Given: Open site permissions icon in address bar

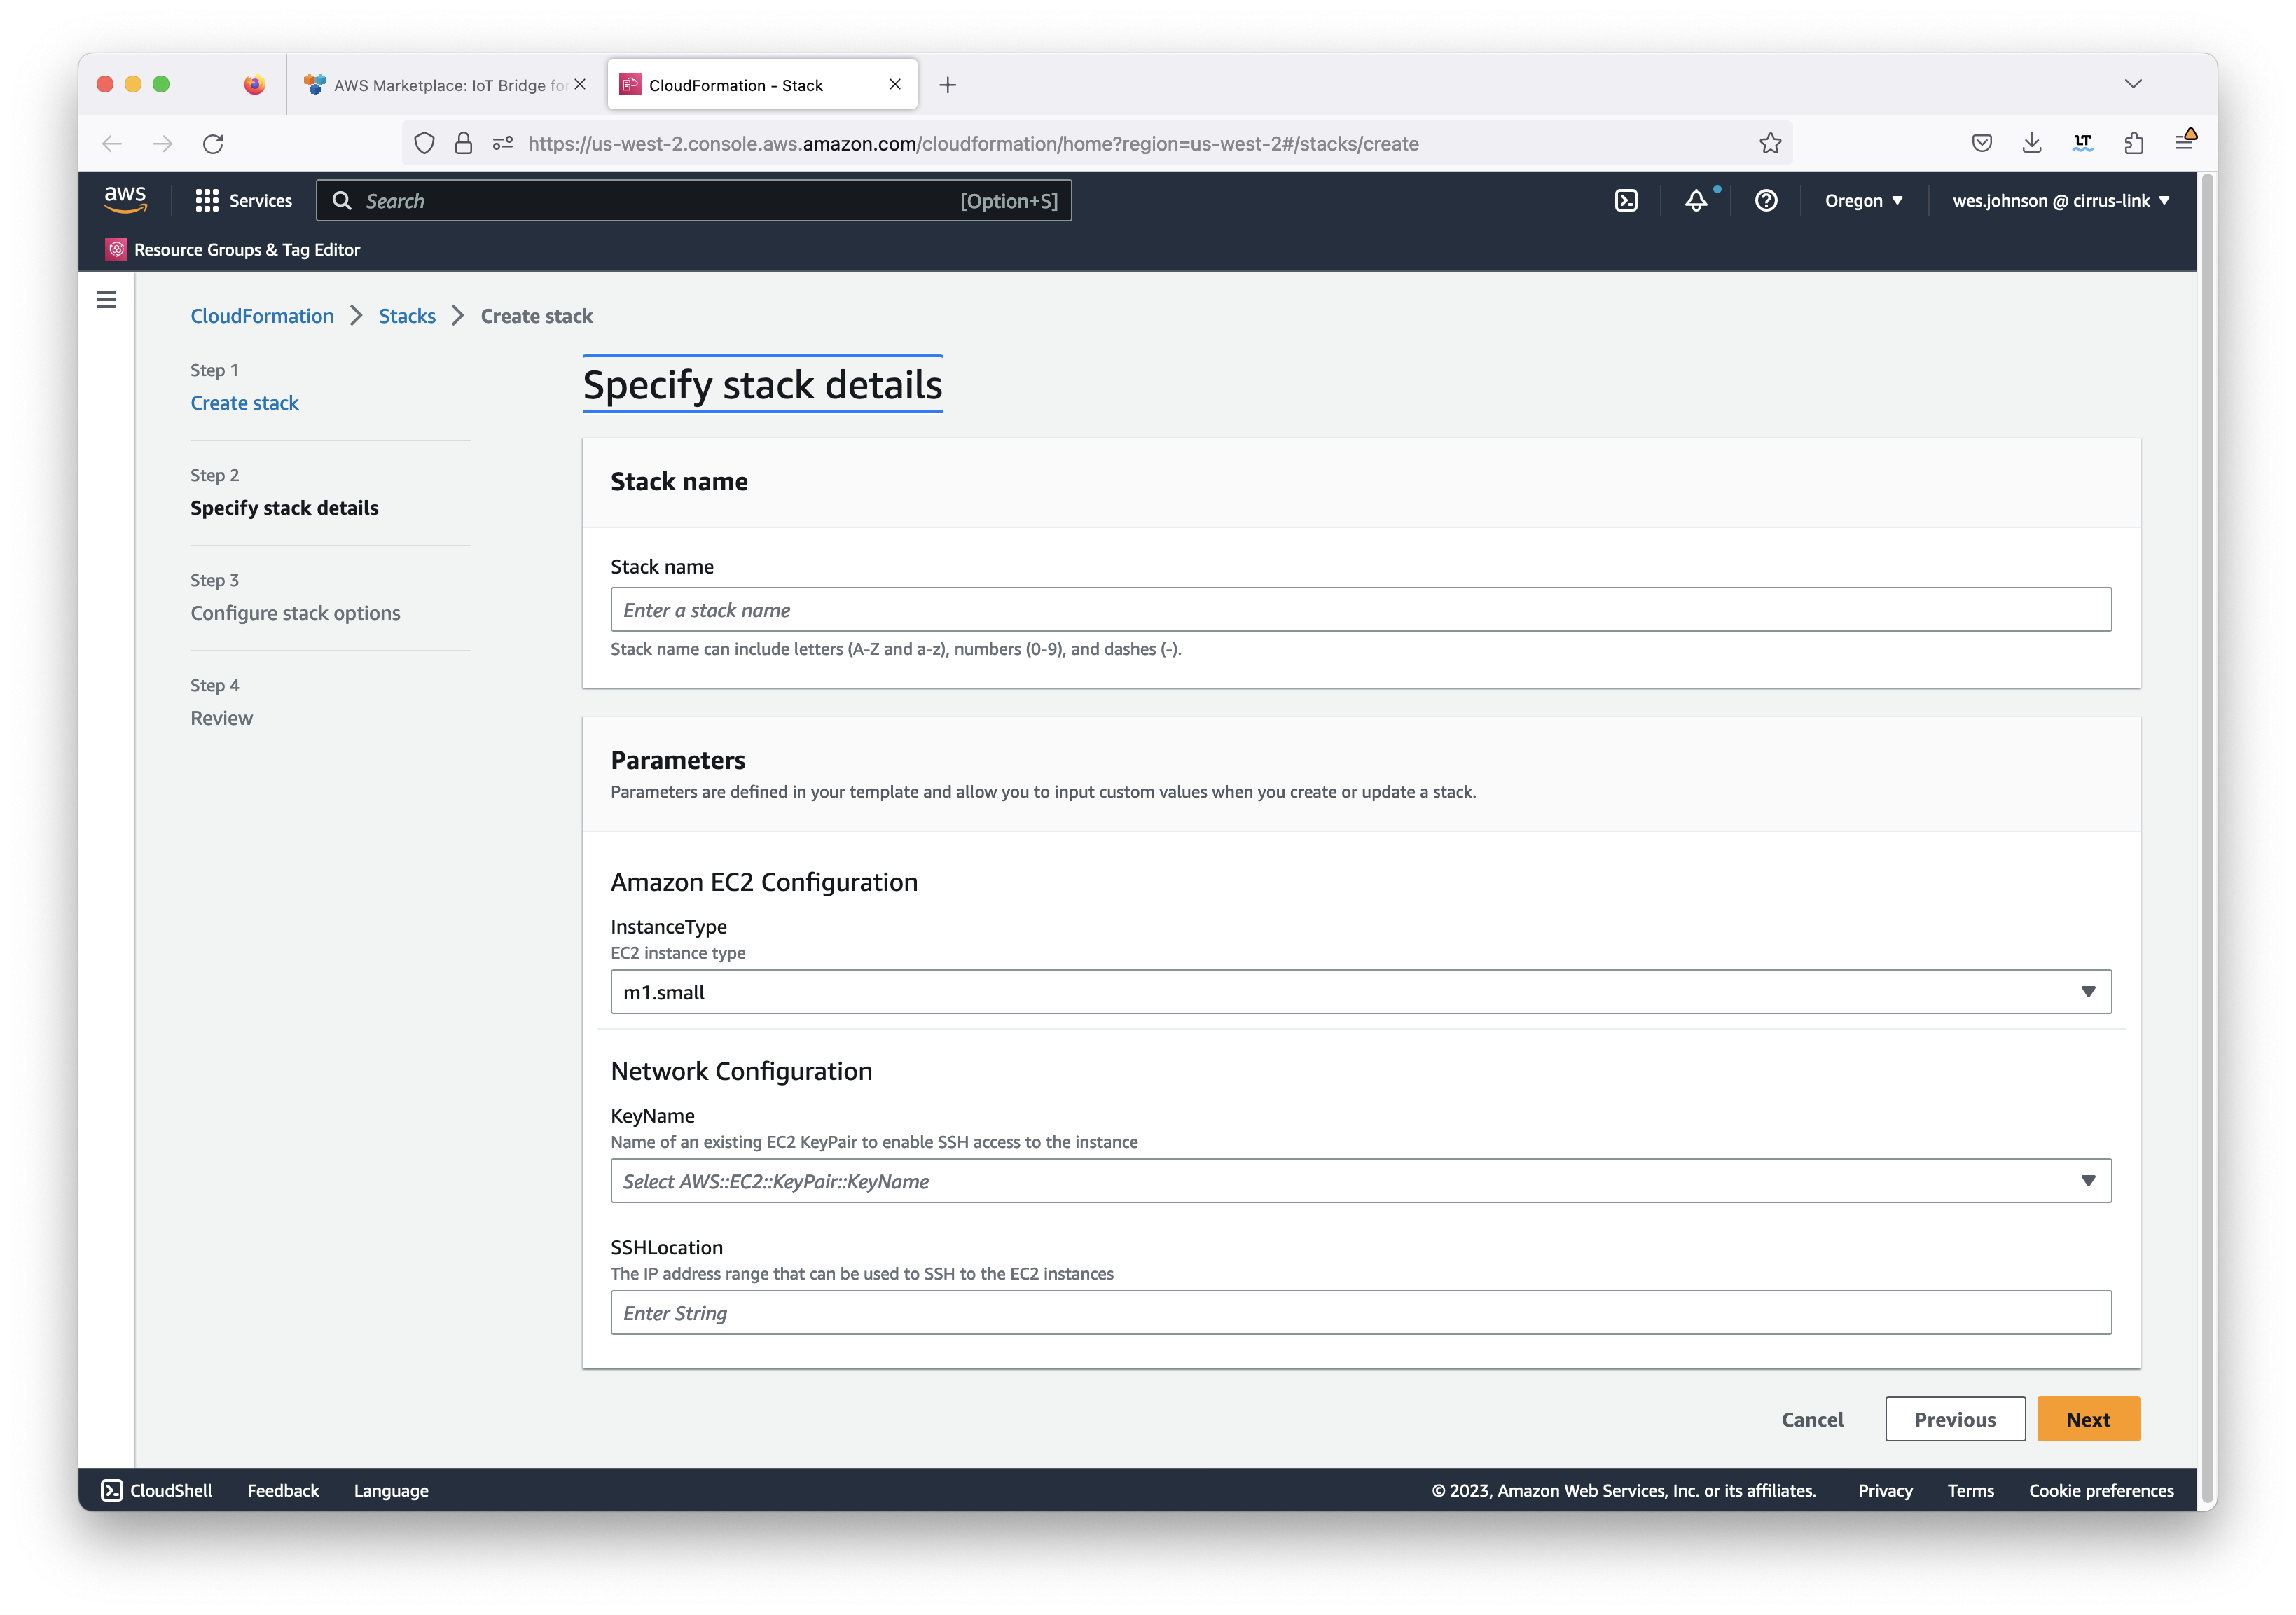Looking at the screenshot, I should (503, 144).
